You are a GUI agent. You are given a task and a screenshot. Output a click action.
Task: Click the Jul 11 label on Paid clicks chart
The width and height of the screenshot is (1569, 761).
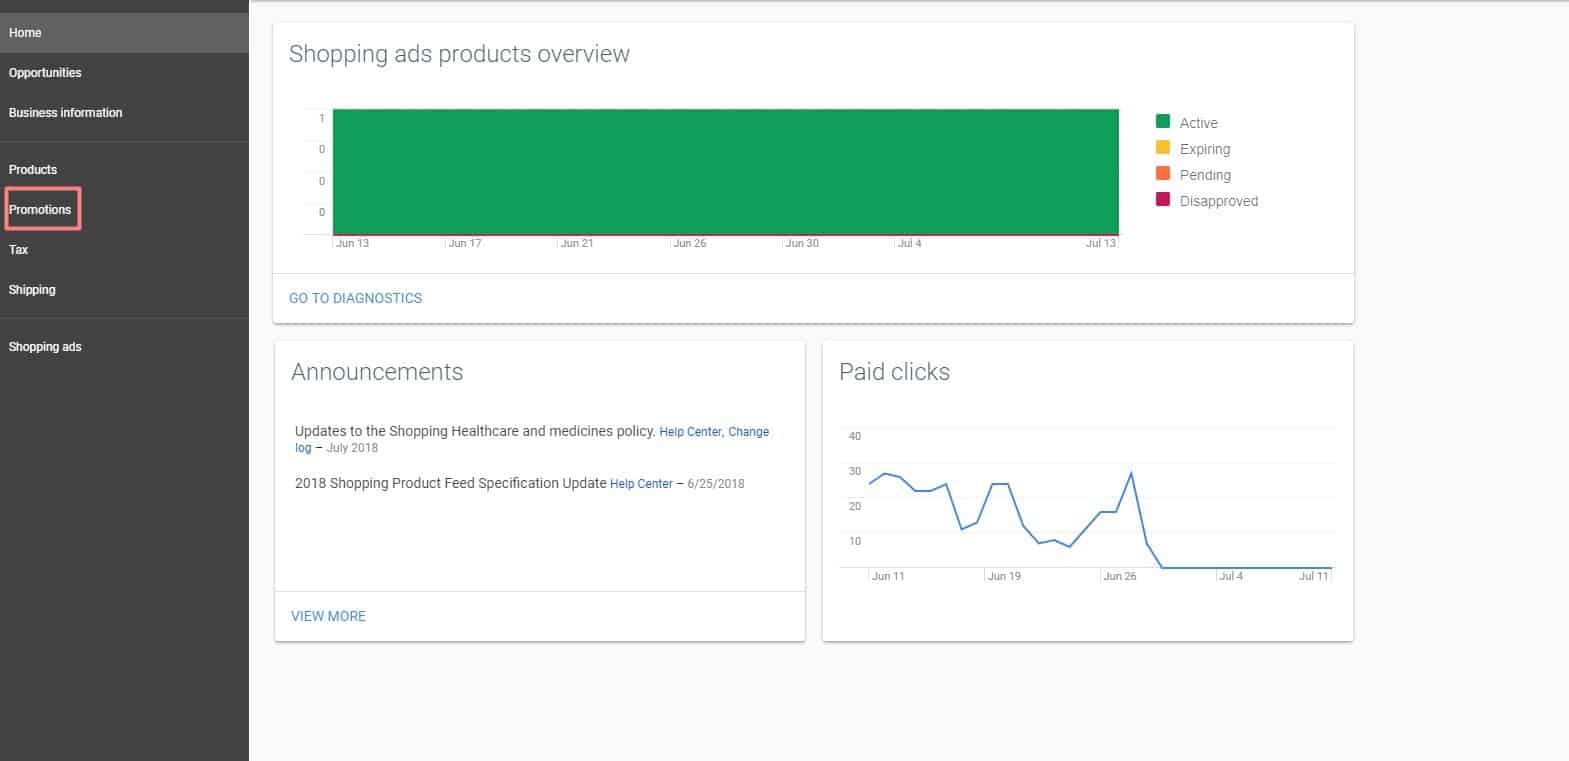coord(1314,576)
